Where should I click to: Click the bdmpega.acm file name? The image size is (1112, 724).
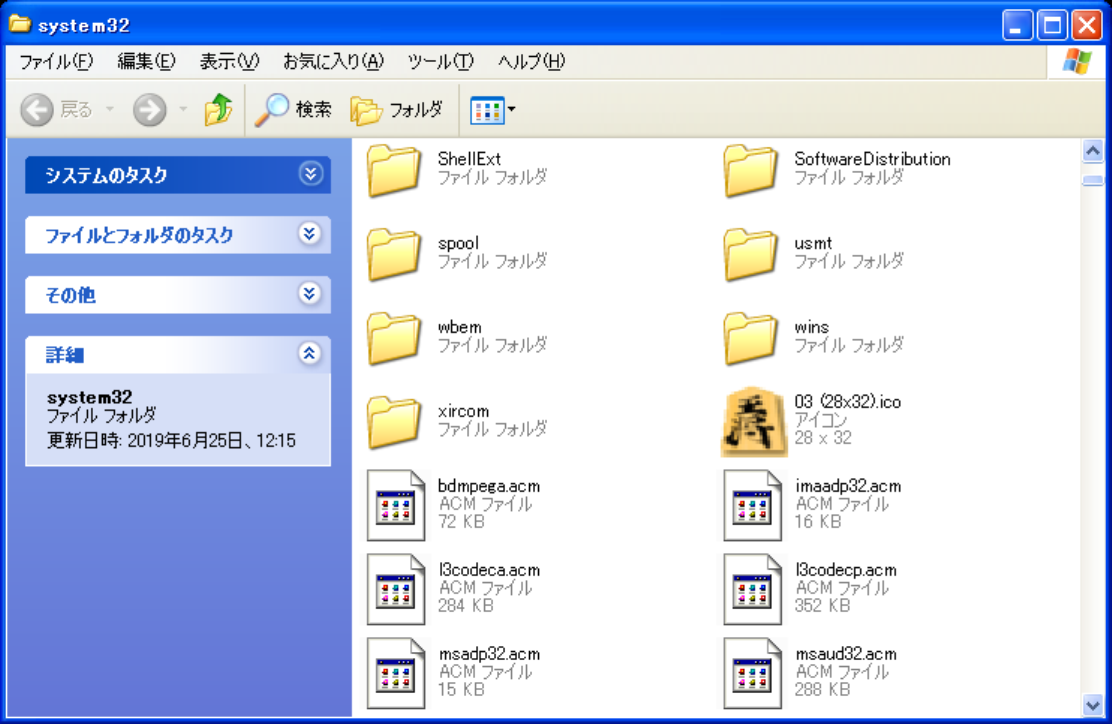[x=489, y=486]
